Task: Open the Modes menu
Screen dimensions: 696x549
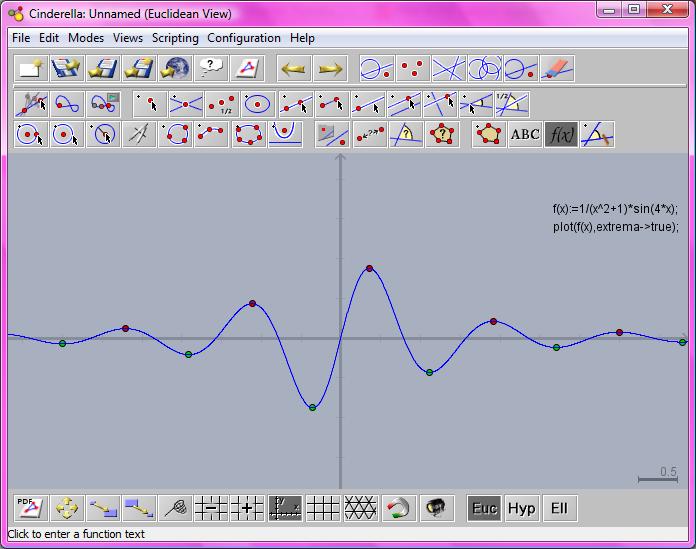Action: pyautogui.click(x=86, y=38)
